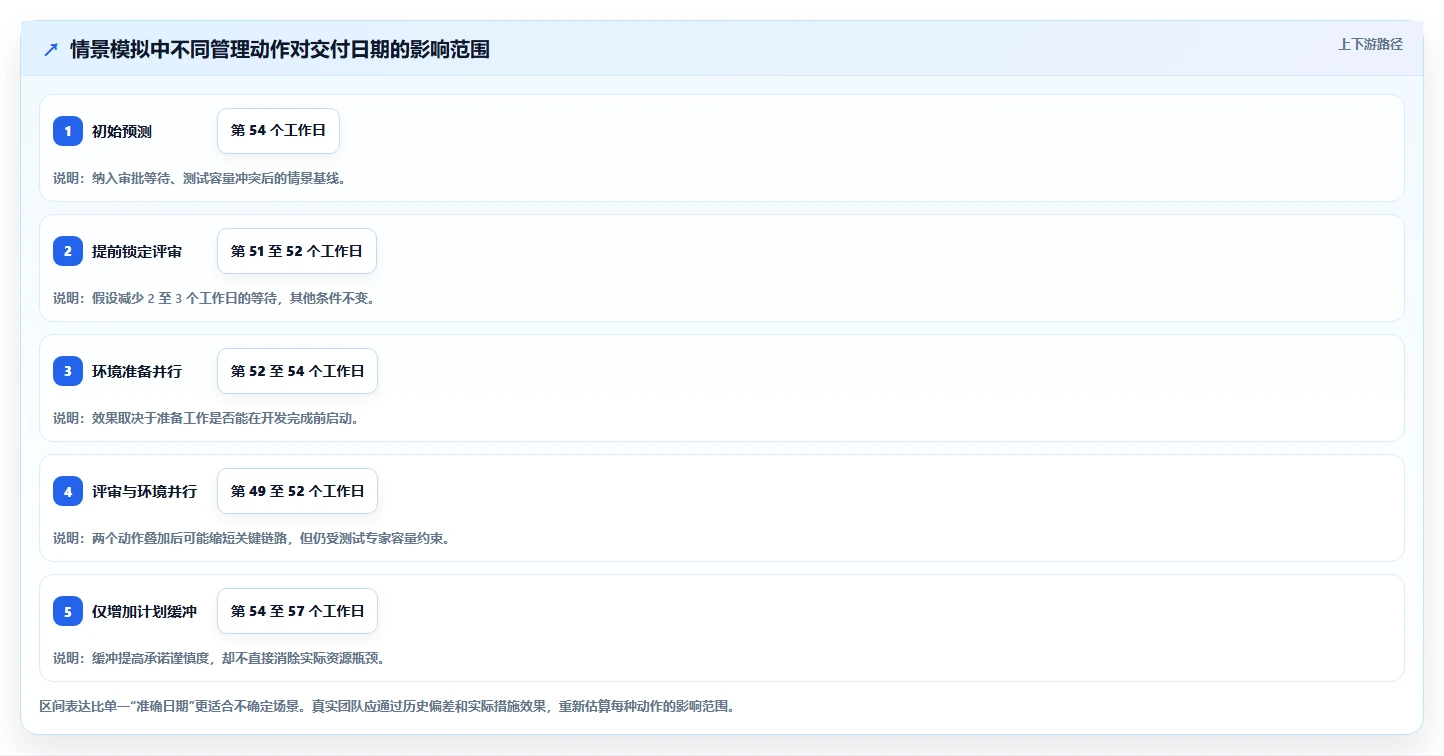Screen dimensions: 1444x756
Task: Click the note 缓冲提高承诺谨慎度
Action: coord(219,658)
